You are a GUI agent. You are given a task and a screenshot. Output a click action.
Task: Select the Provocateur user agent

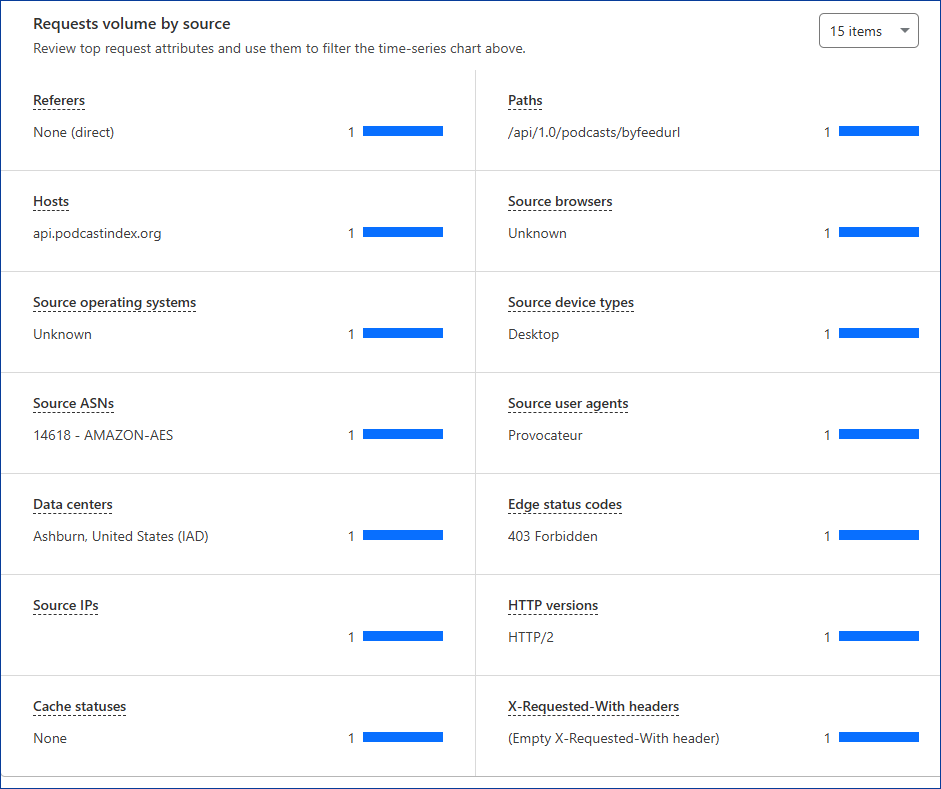[545, 435]
